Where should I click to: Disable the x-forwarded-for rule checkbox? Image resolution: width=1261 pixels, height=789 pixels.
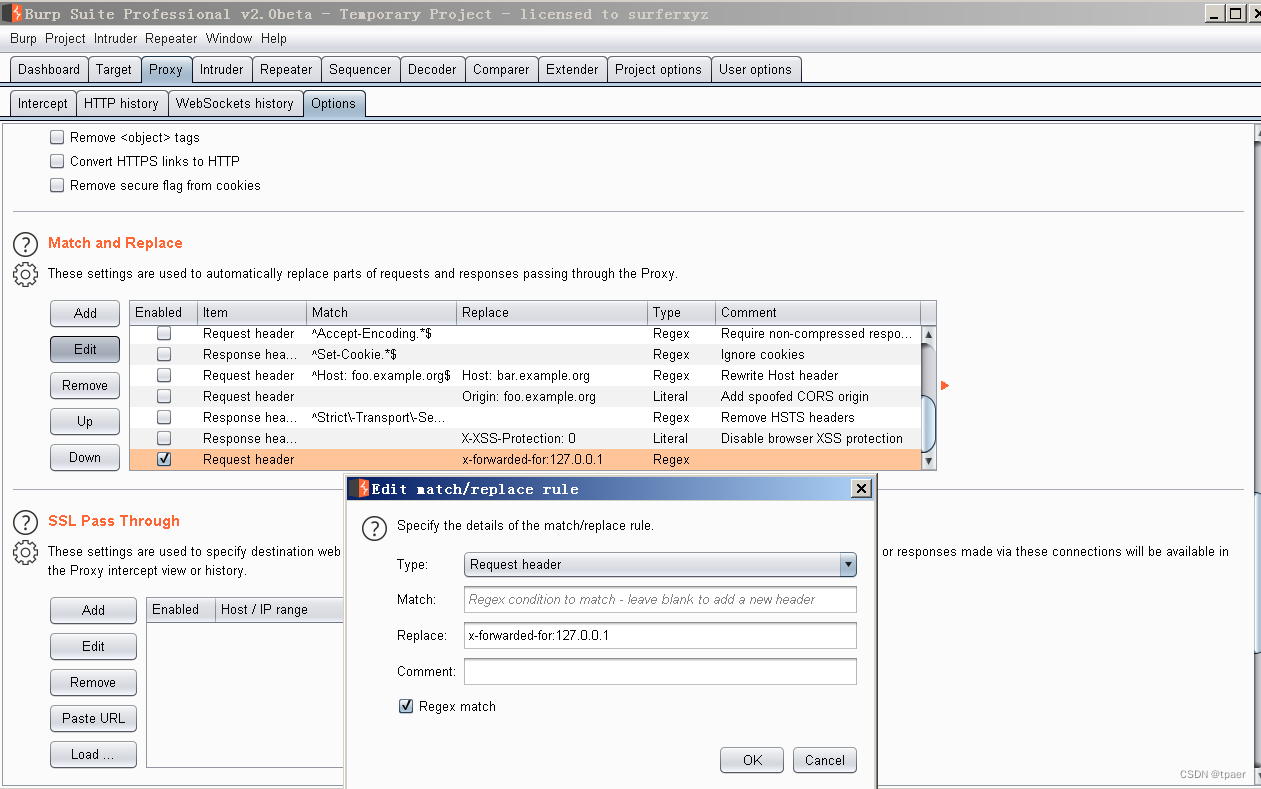coord(164,459)
